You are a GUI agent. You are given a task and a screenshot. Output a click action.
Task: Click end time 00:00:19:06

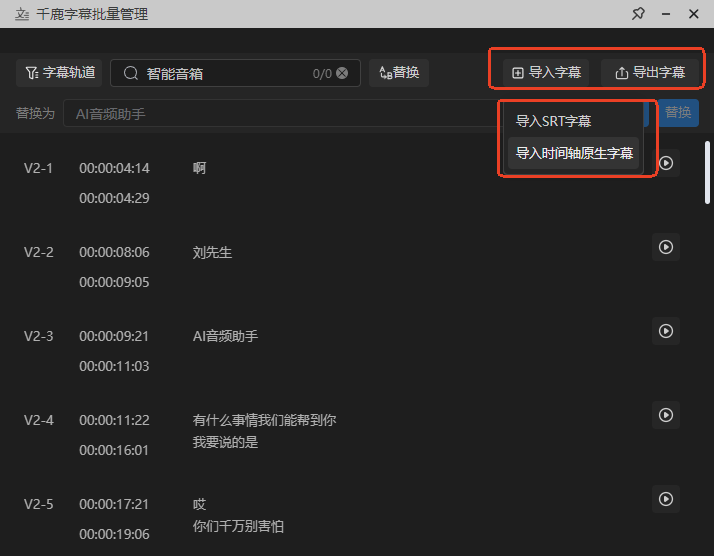[114, 534]
